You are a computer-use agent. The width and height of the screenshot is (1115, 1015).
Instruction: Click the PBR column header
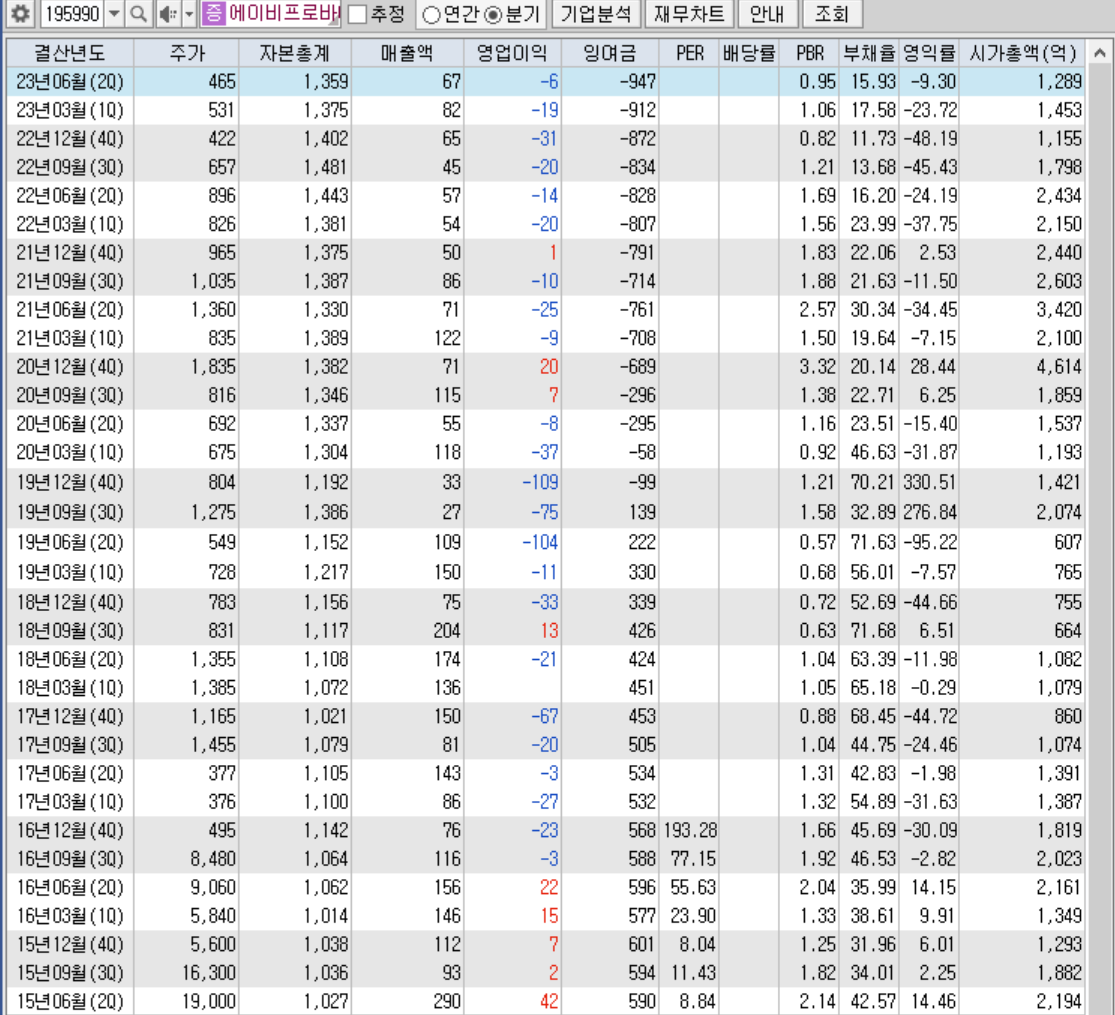(809, 53)
